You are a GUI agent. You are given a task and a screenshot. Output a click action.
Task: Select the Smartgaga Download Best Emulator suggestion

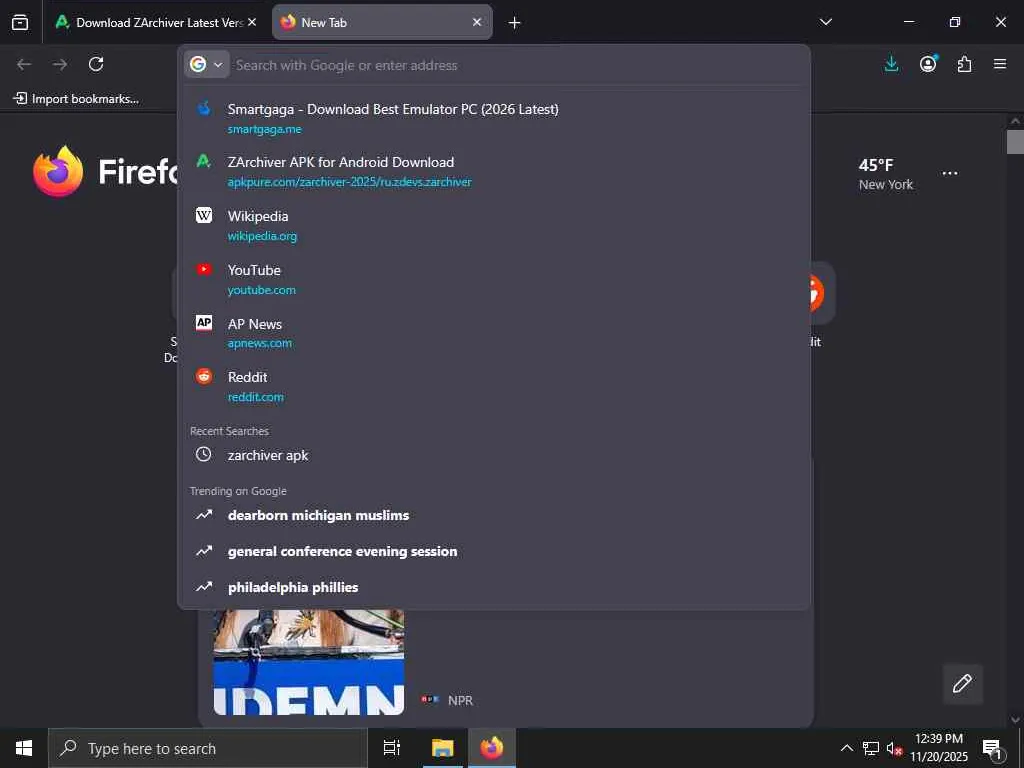(494, 118)
